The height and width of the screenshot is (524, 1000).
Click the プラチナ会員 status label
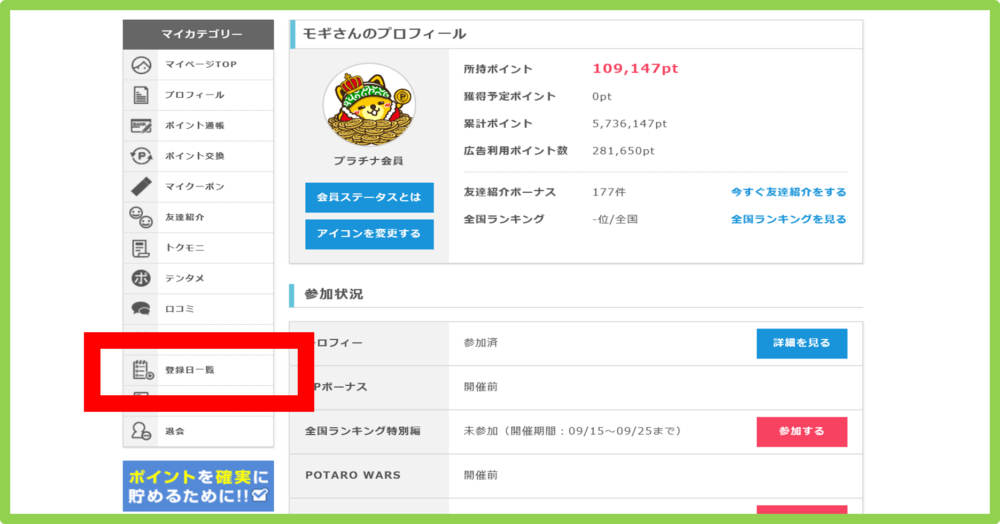(369, 161)
